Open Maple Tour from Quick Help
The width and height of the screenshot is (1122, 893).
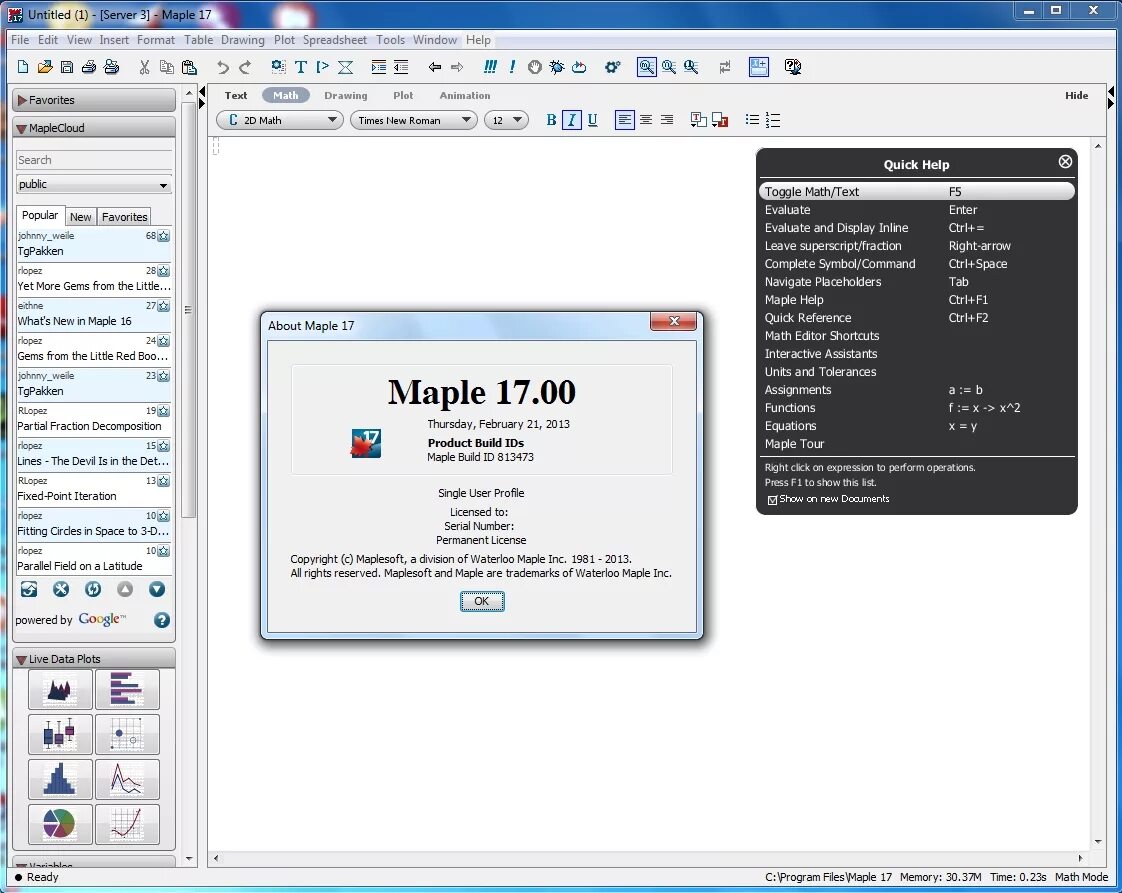794,444
